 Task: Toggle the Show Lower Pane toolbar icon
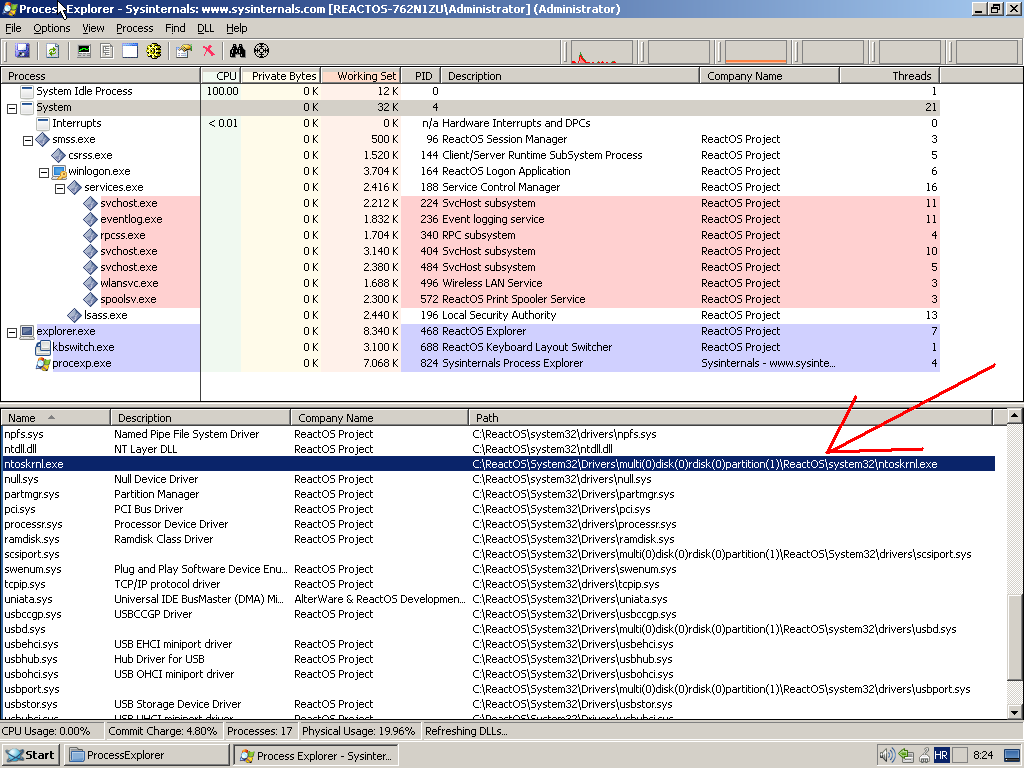[x=130, y=51]
